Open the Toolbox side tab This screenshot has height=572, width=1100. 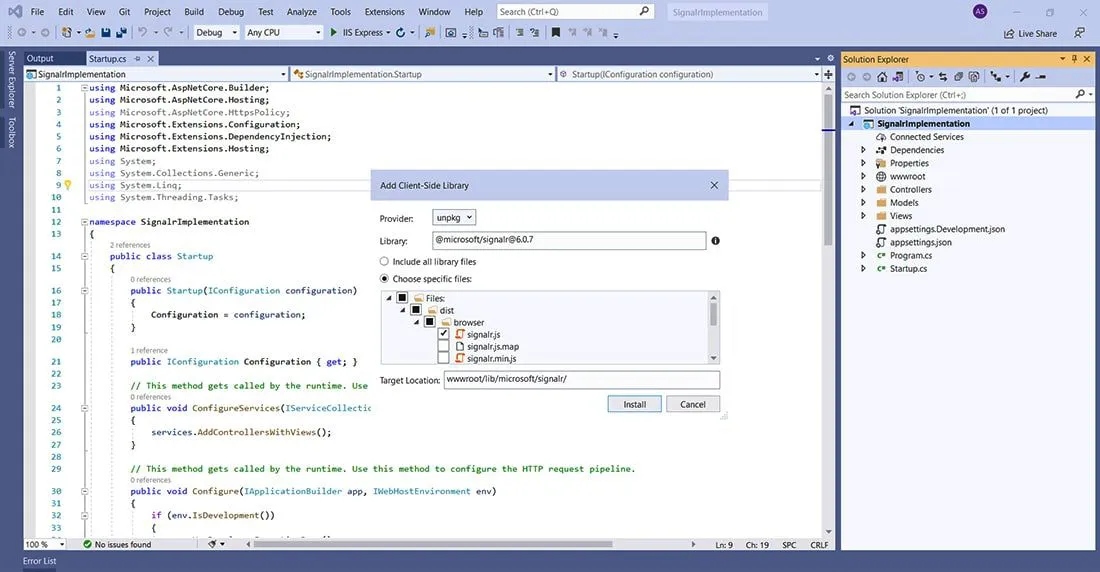(x=11, y=132)
